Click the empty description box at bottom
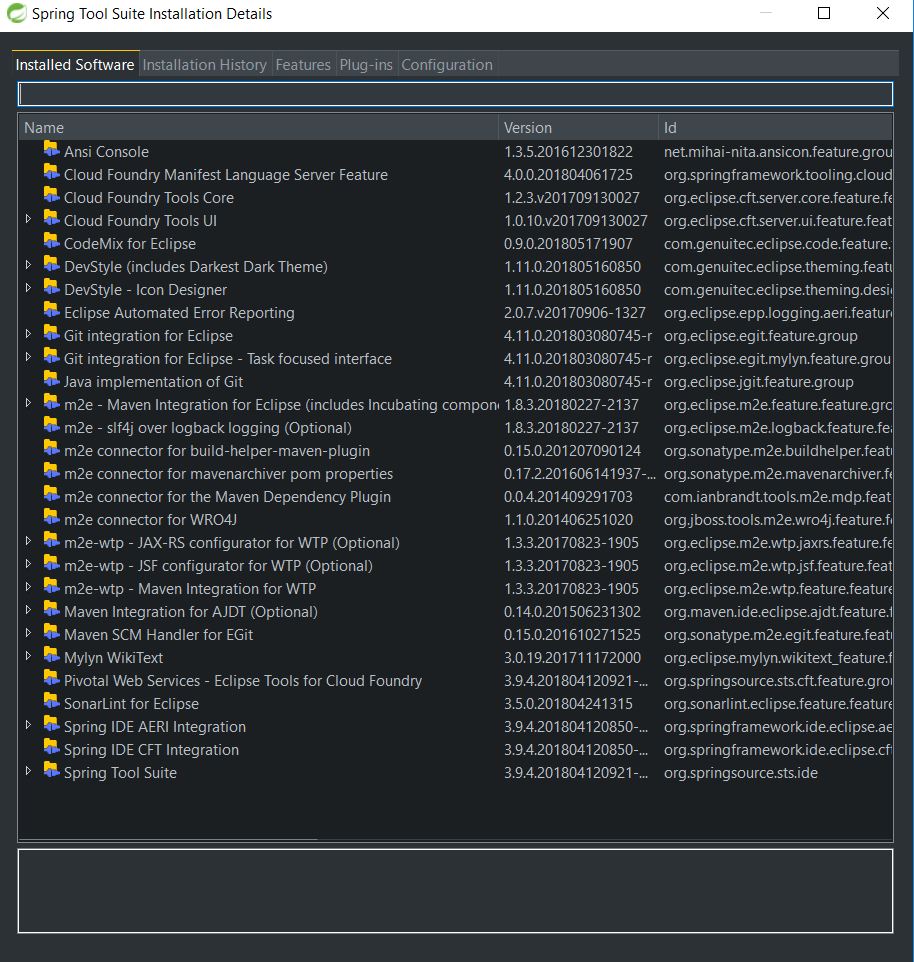 [455, 891]
